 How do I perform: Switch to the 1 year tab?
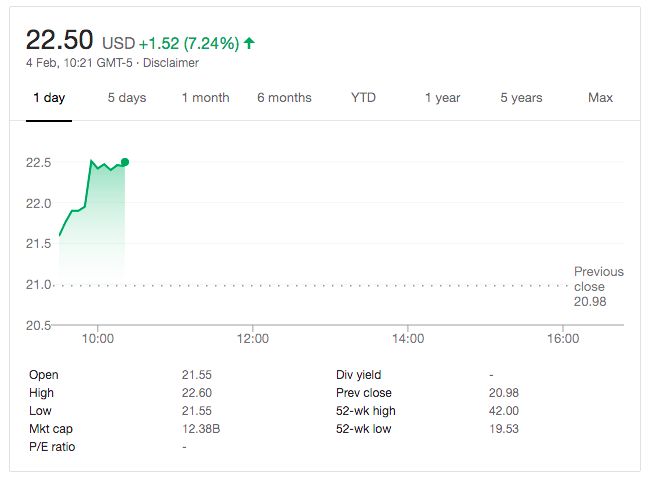click(x=442, y=98)
